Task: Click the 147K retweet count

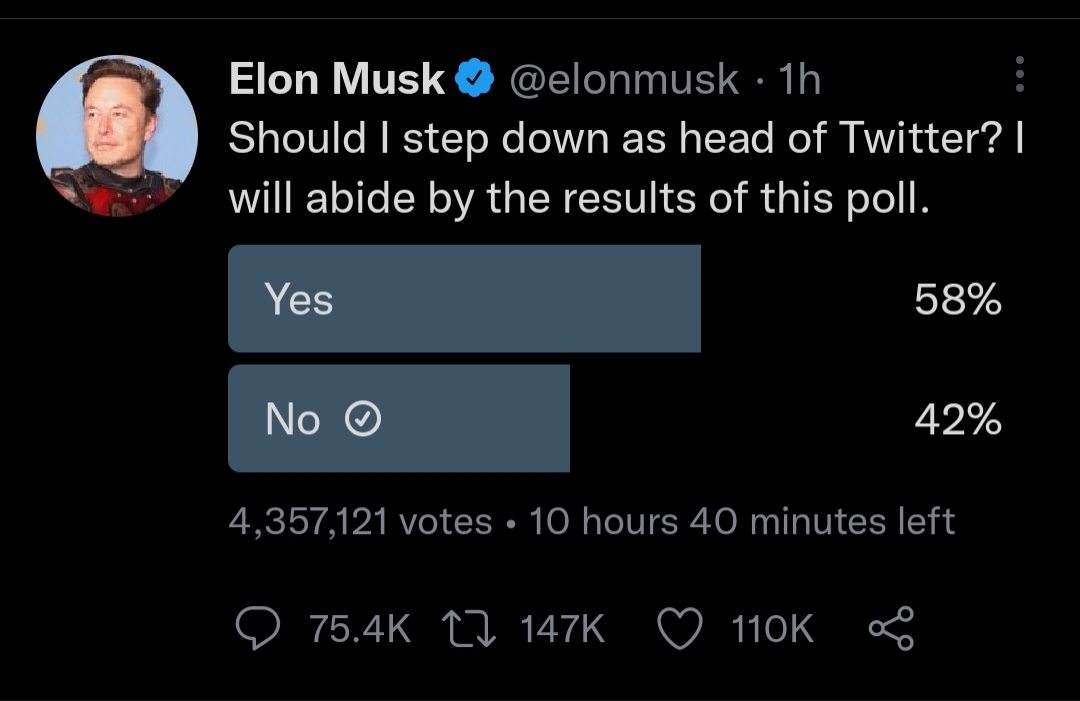Action: click(x=563, y=629)
